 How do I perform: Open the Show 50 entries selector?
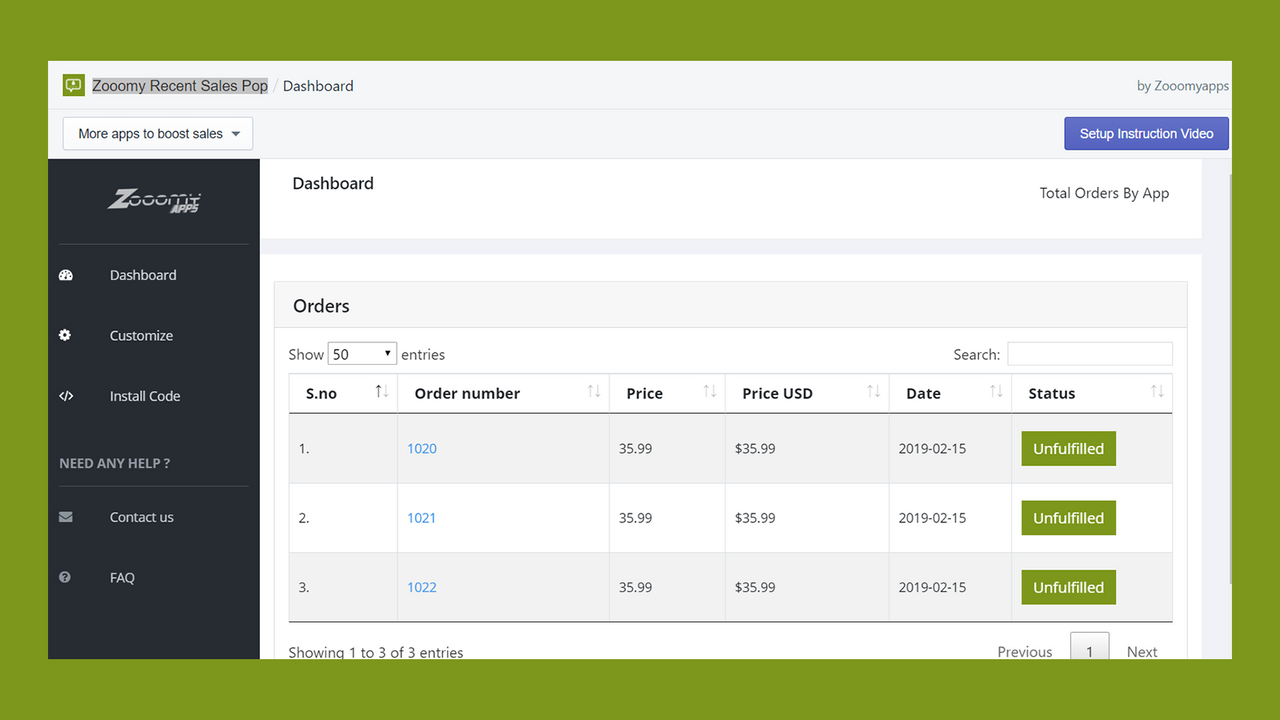point(362,354)
